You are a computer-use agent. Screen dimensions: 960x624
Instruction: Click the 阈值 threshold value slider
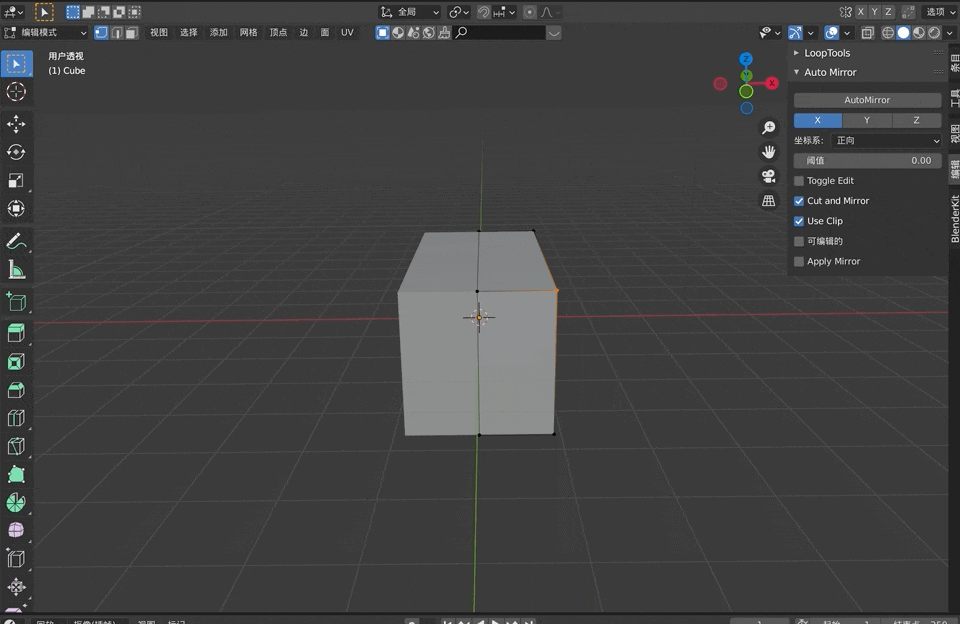tap(867, 160)
